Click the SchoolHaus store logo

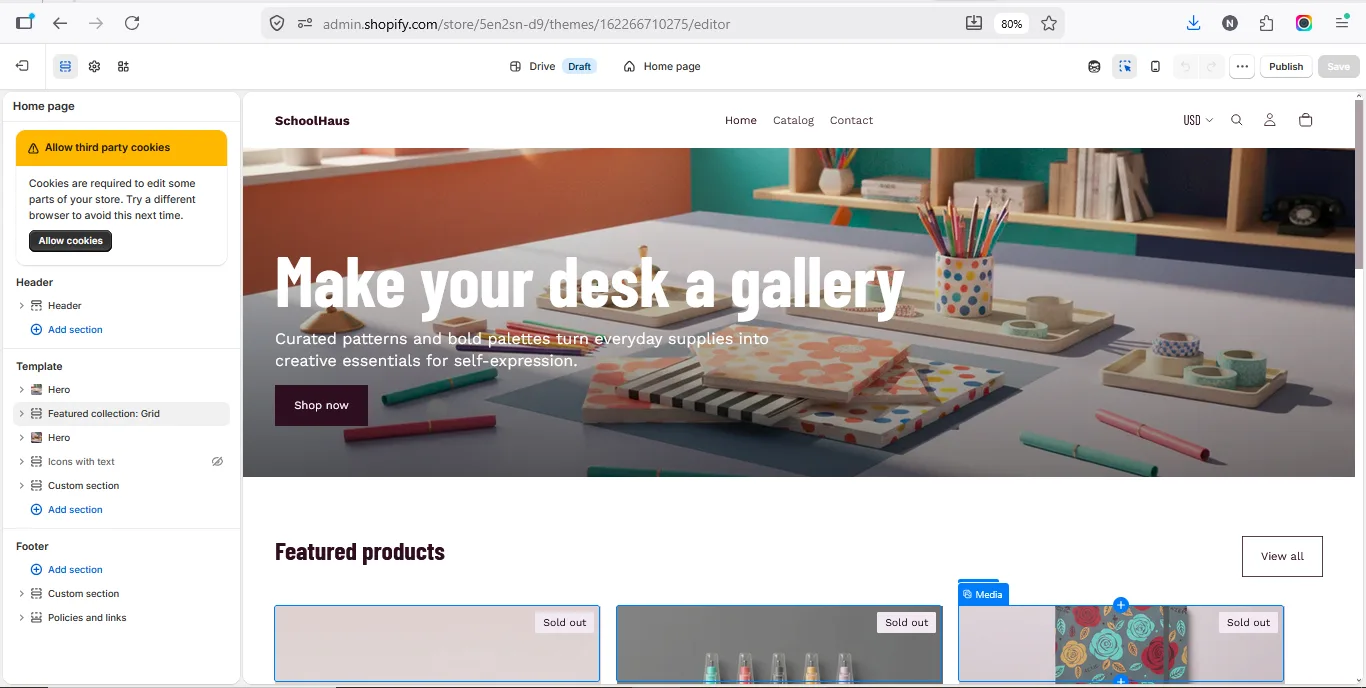pos(312,120)
